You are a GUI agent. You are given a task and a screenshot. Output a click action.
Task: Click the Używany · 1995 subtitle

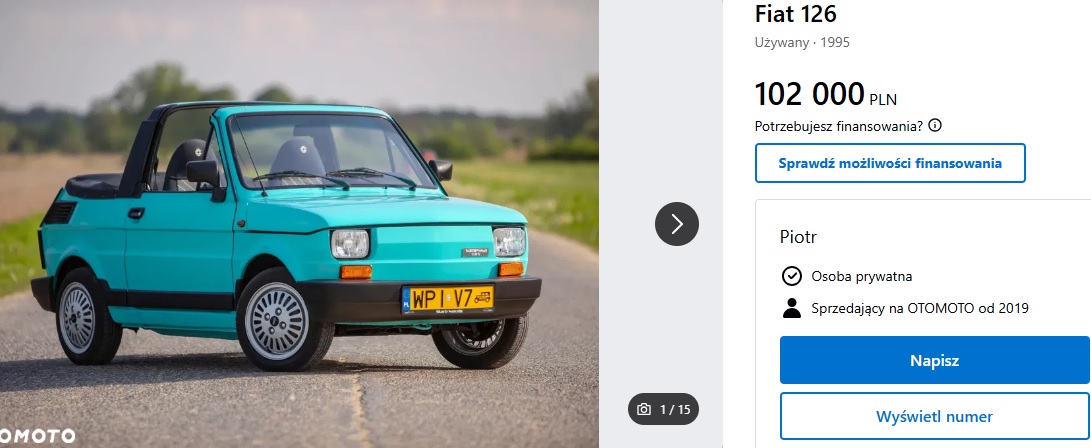point(802,42)
